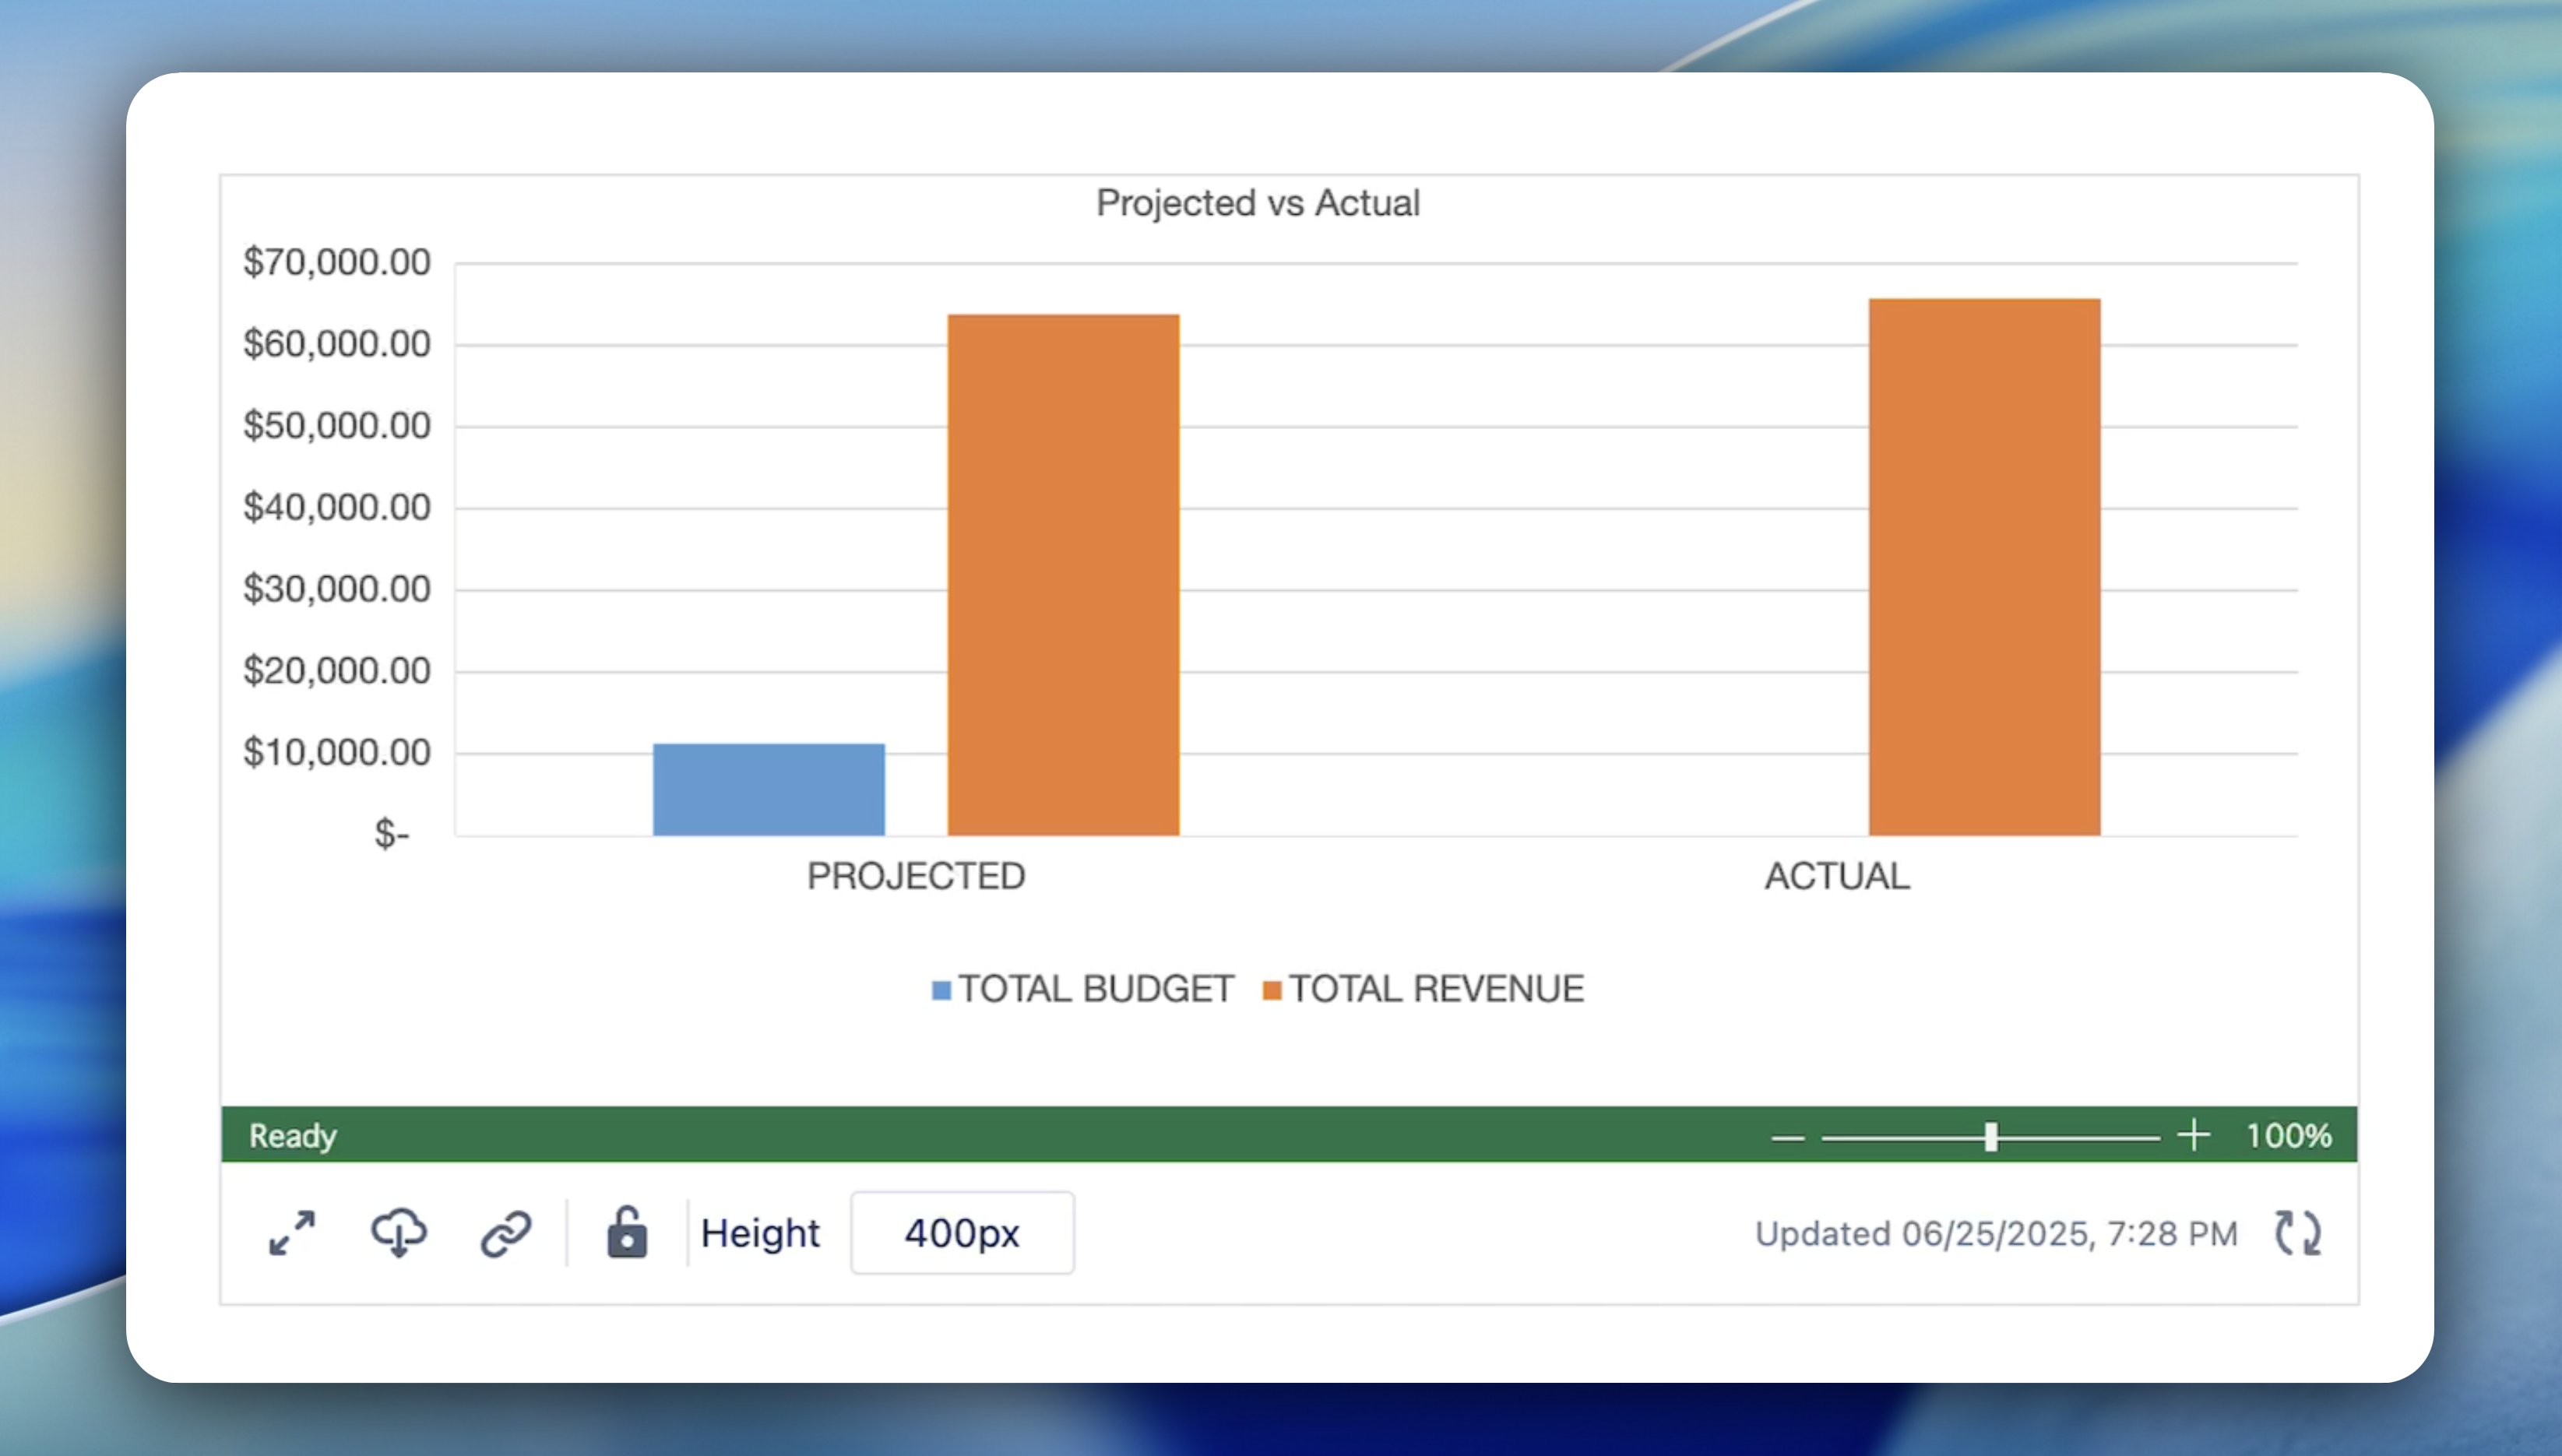The image size is (2562, 1456).
Task: Click the Ready status bar text
Action: coord(292,1136)
